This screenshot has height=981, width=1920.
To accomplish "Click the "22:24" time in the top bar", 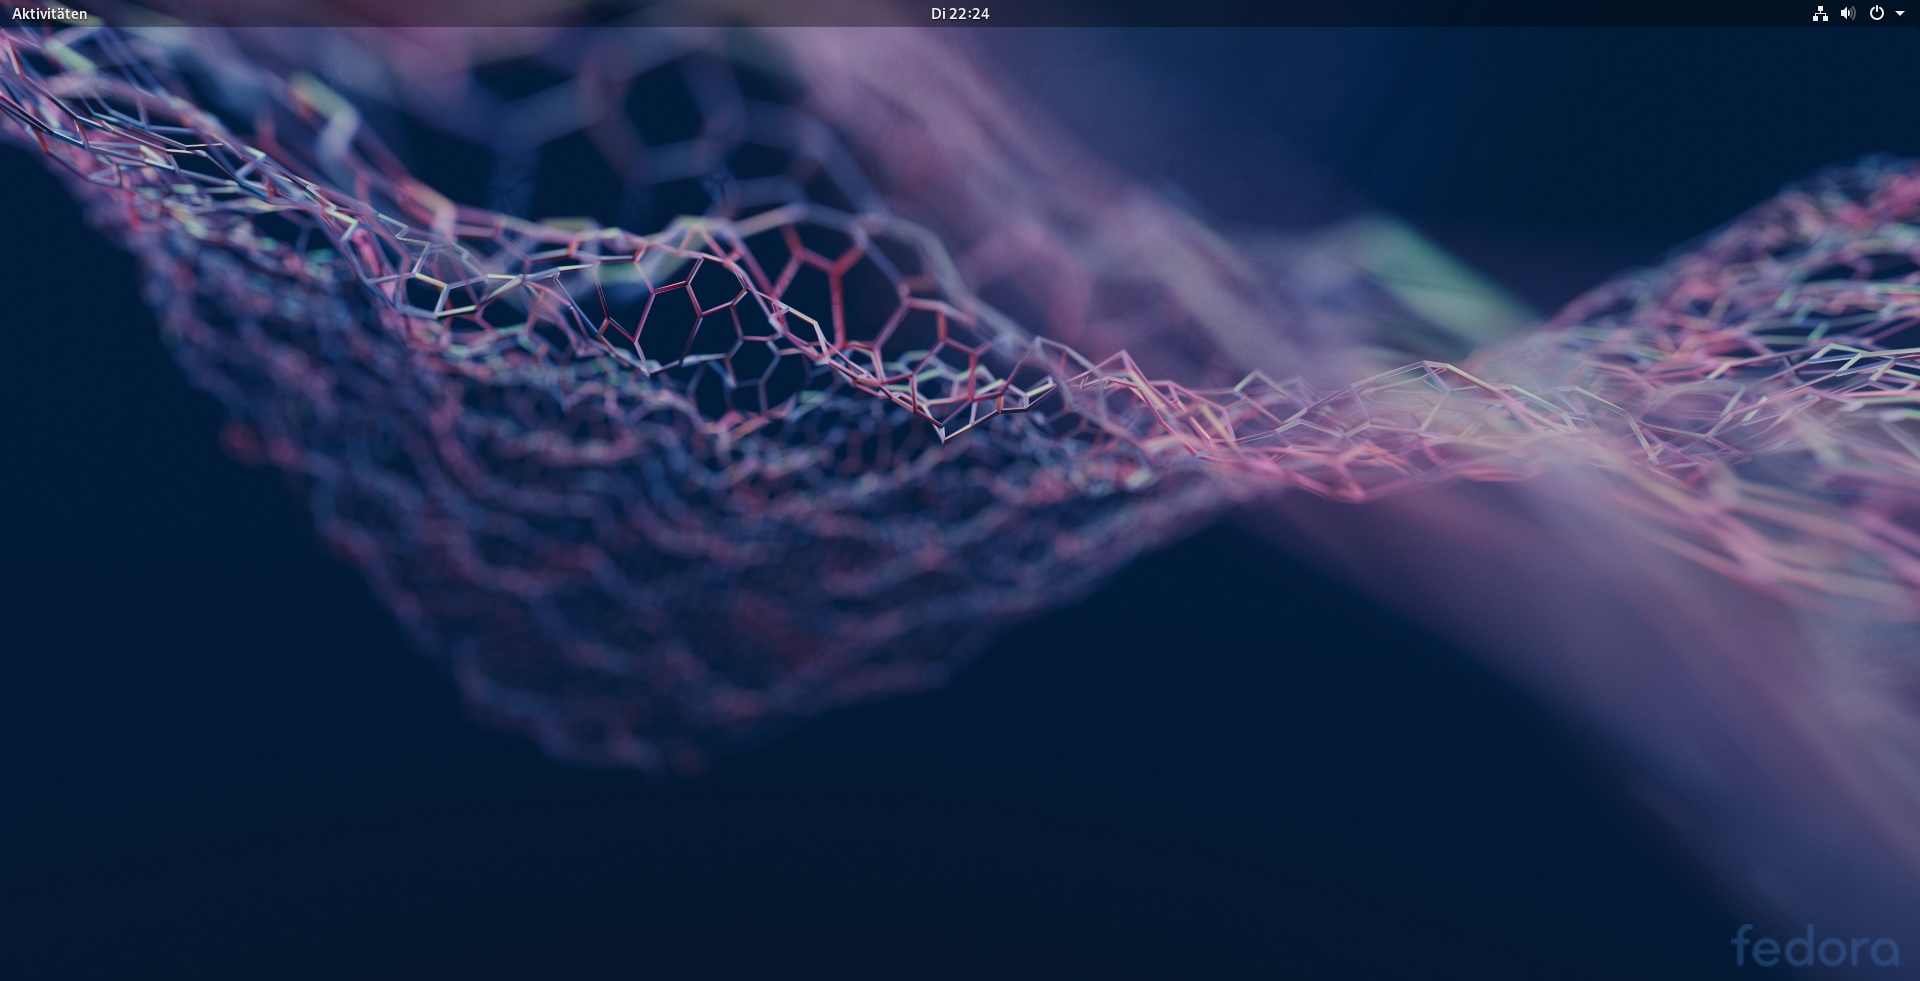I will 969,14.
